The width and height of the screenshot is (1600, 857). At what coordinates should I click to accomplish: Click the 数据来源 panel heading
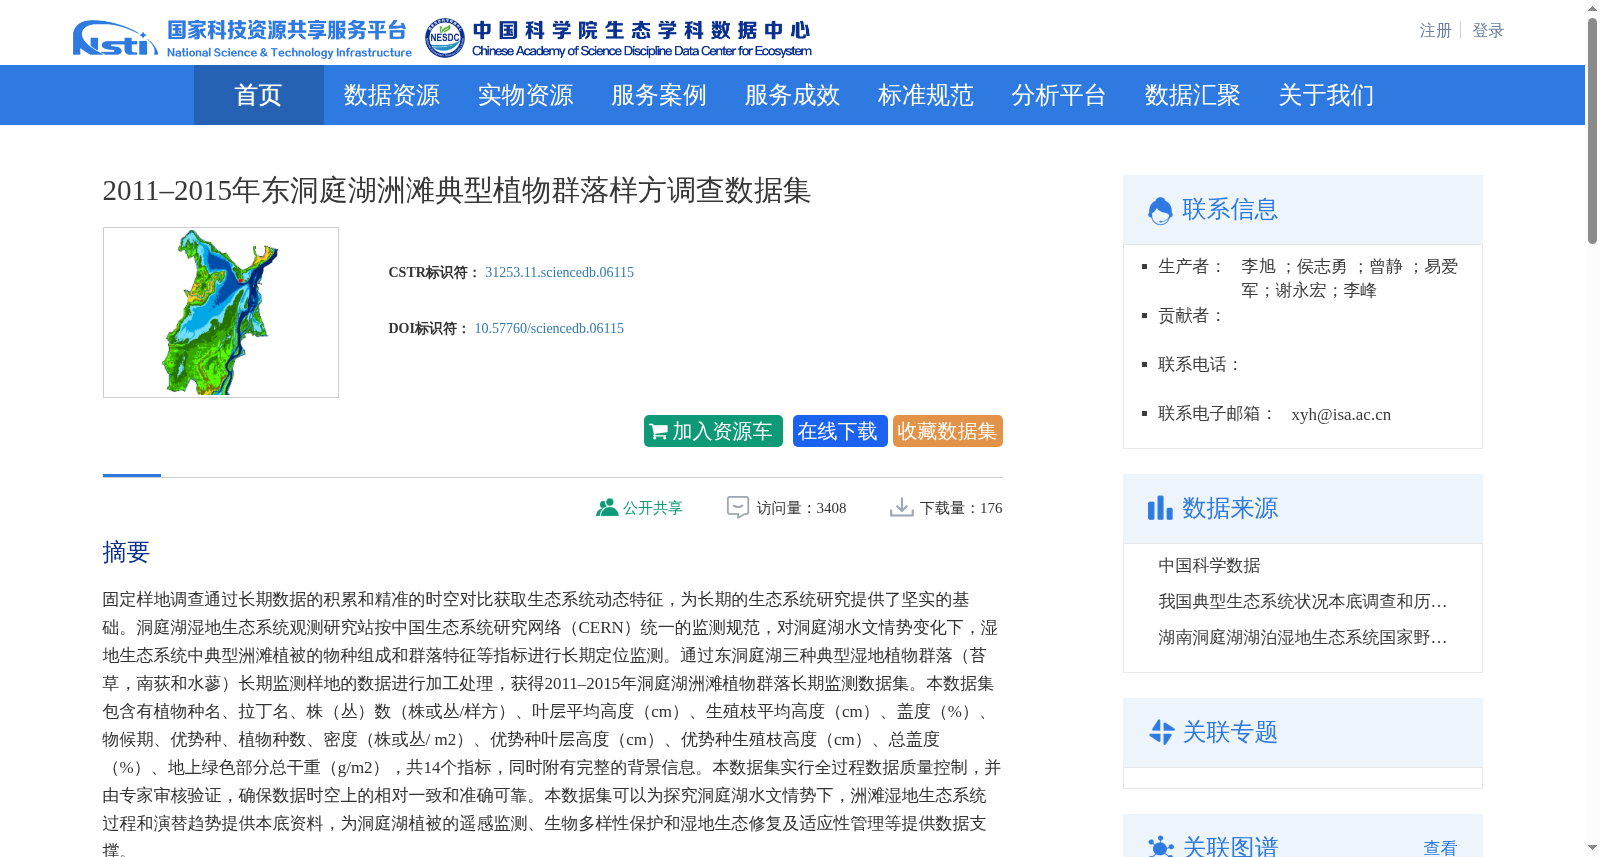1230,508
